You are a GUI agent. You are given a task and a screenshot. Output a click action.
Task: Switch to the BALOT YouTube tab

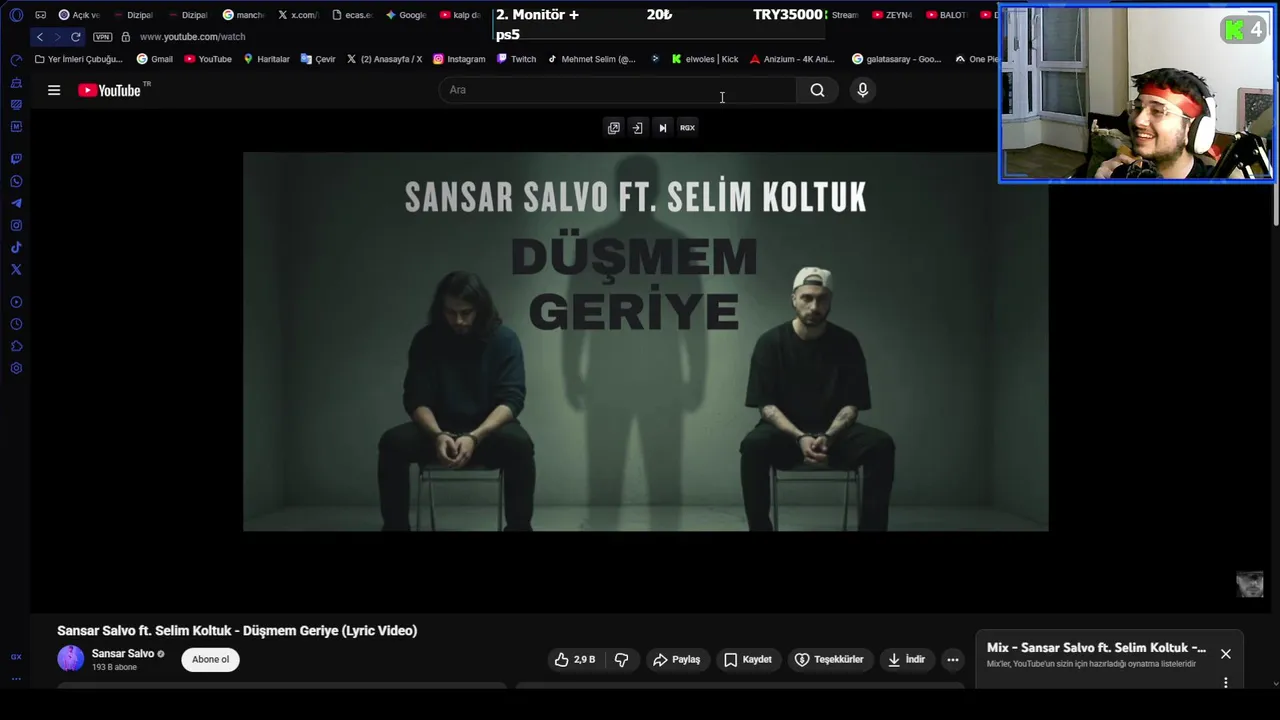point(946,15)
